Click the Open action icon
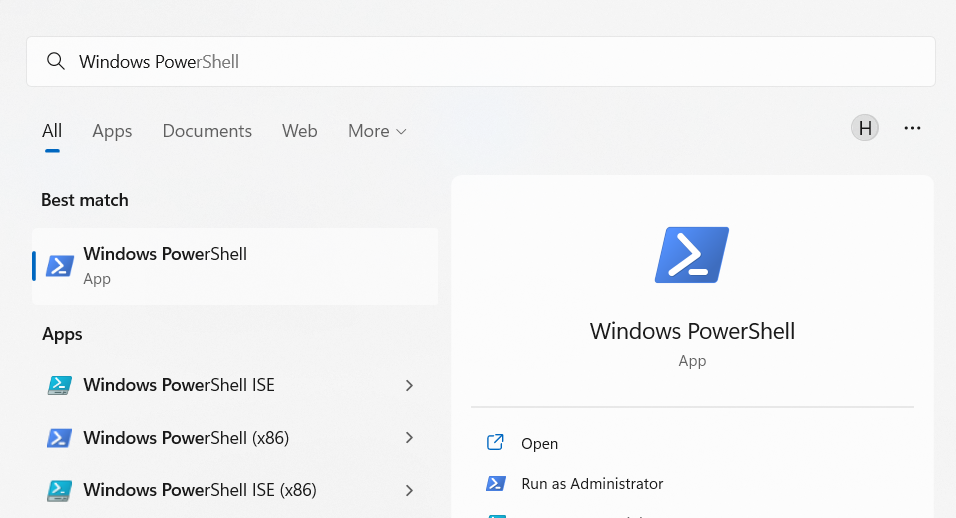Screen dimensions: 956x518 pyautogui.click(x=495, y=443)
